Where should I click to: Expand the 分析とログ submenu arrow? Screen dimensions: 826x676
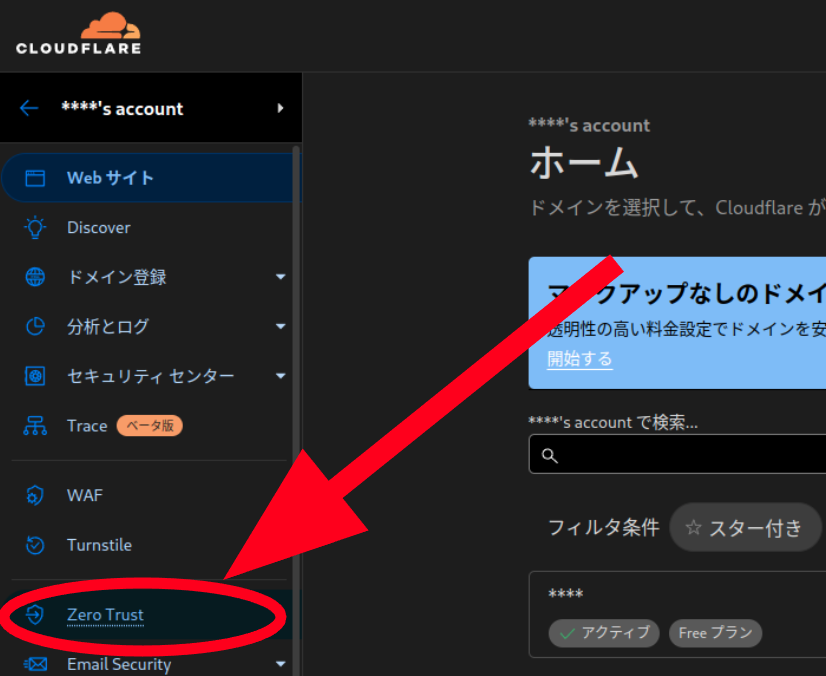click(x=281, y=326)
